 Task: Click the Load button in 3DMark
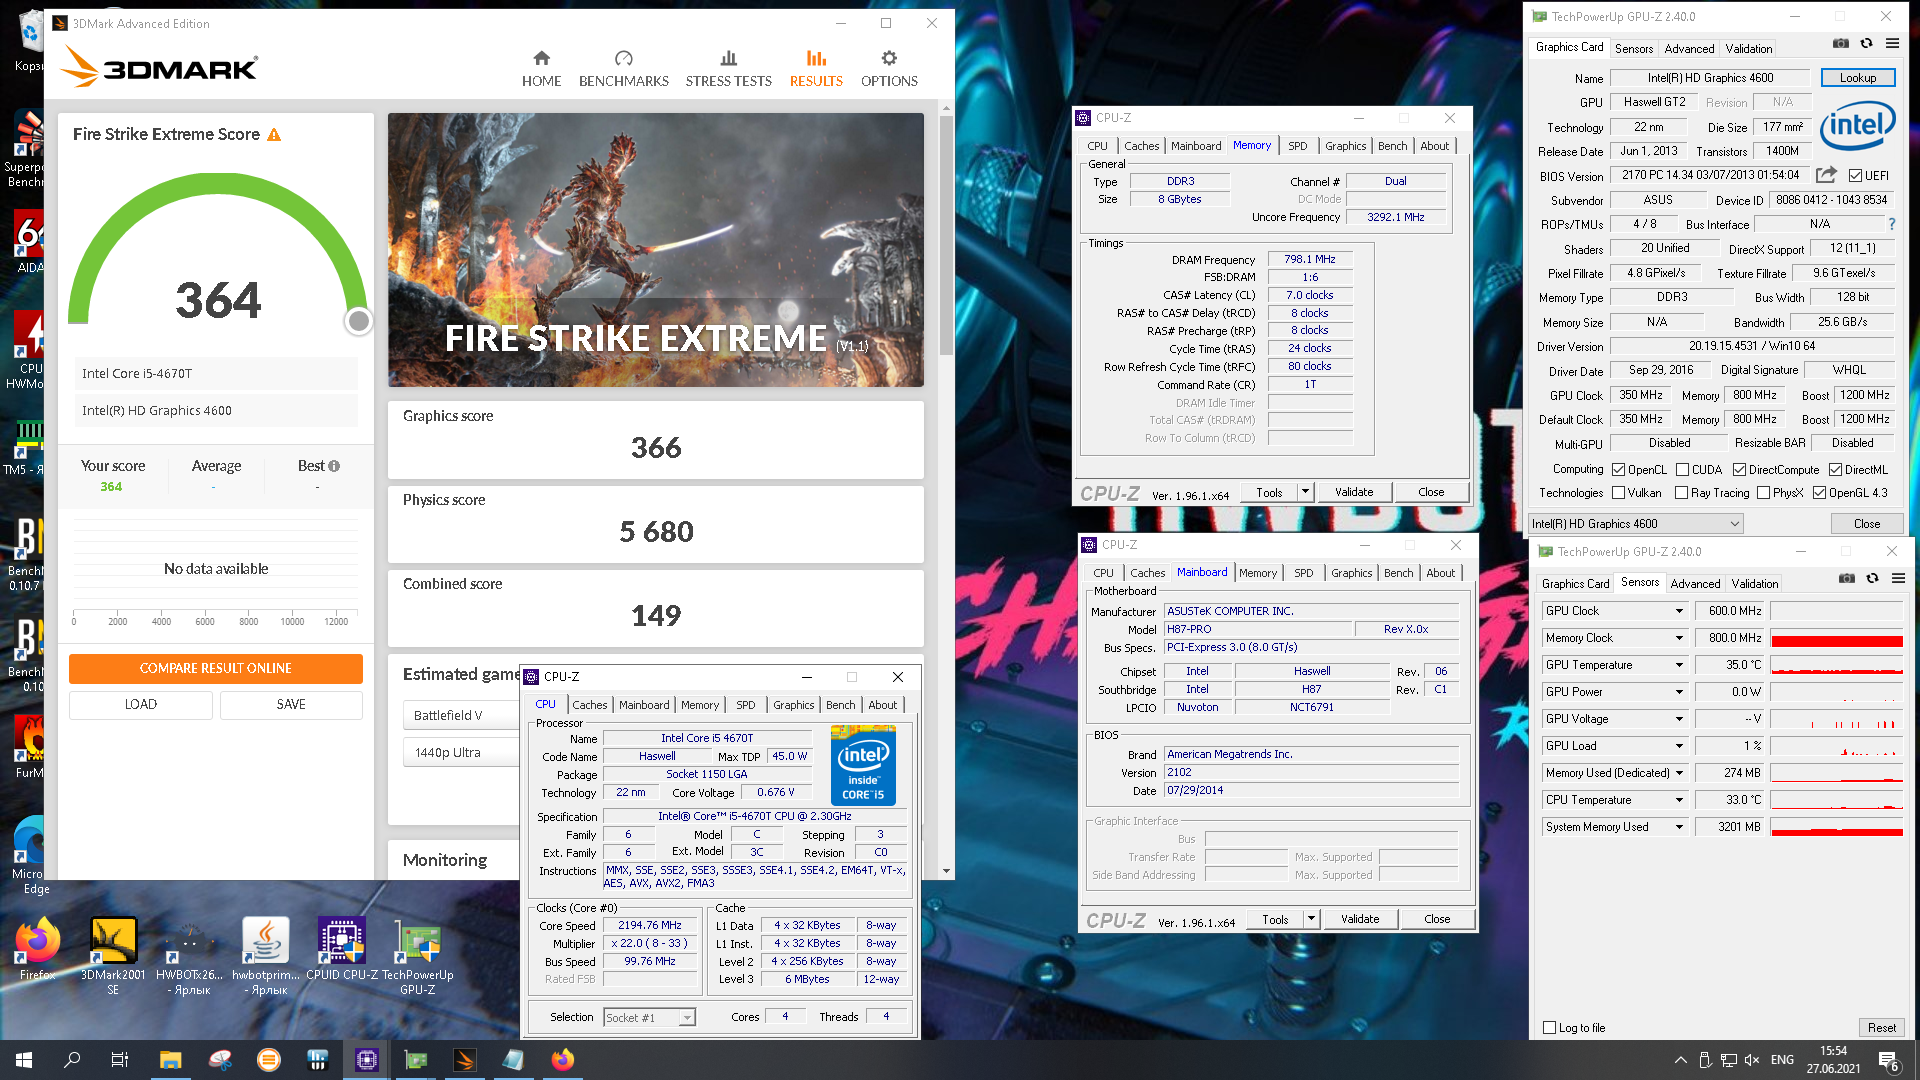141,705
